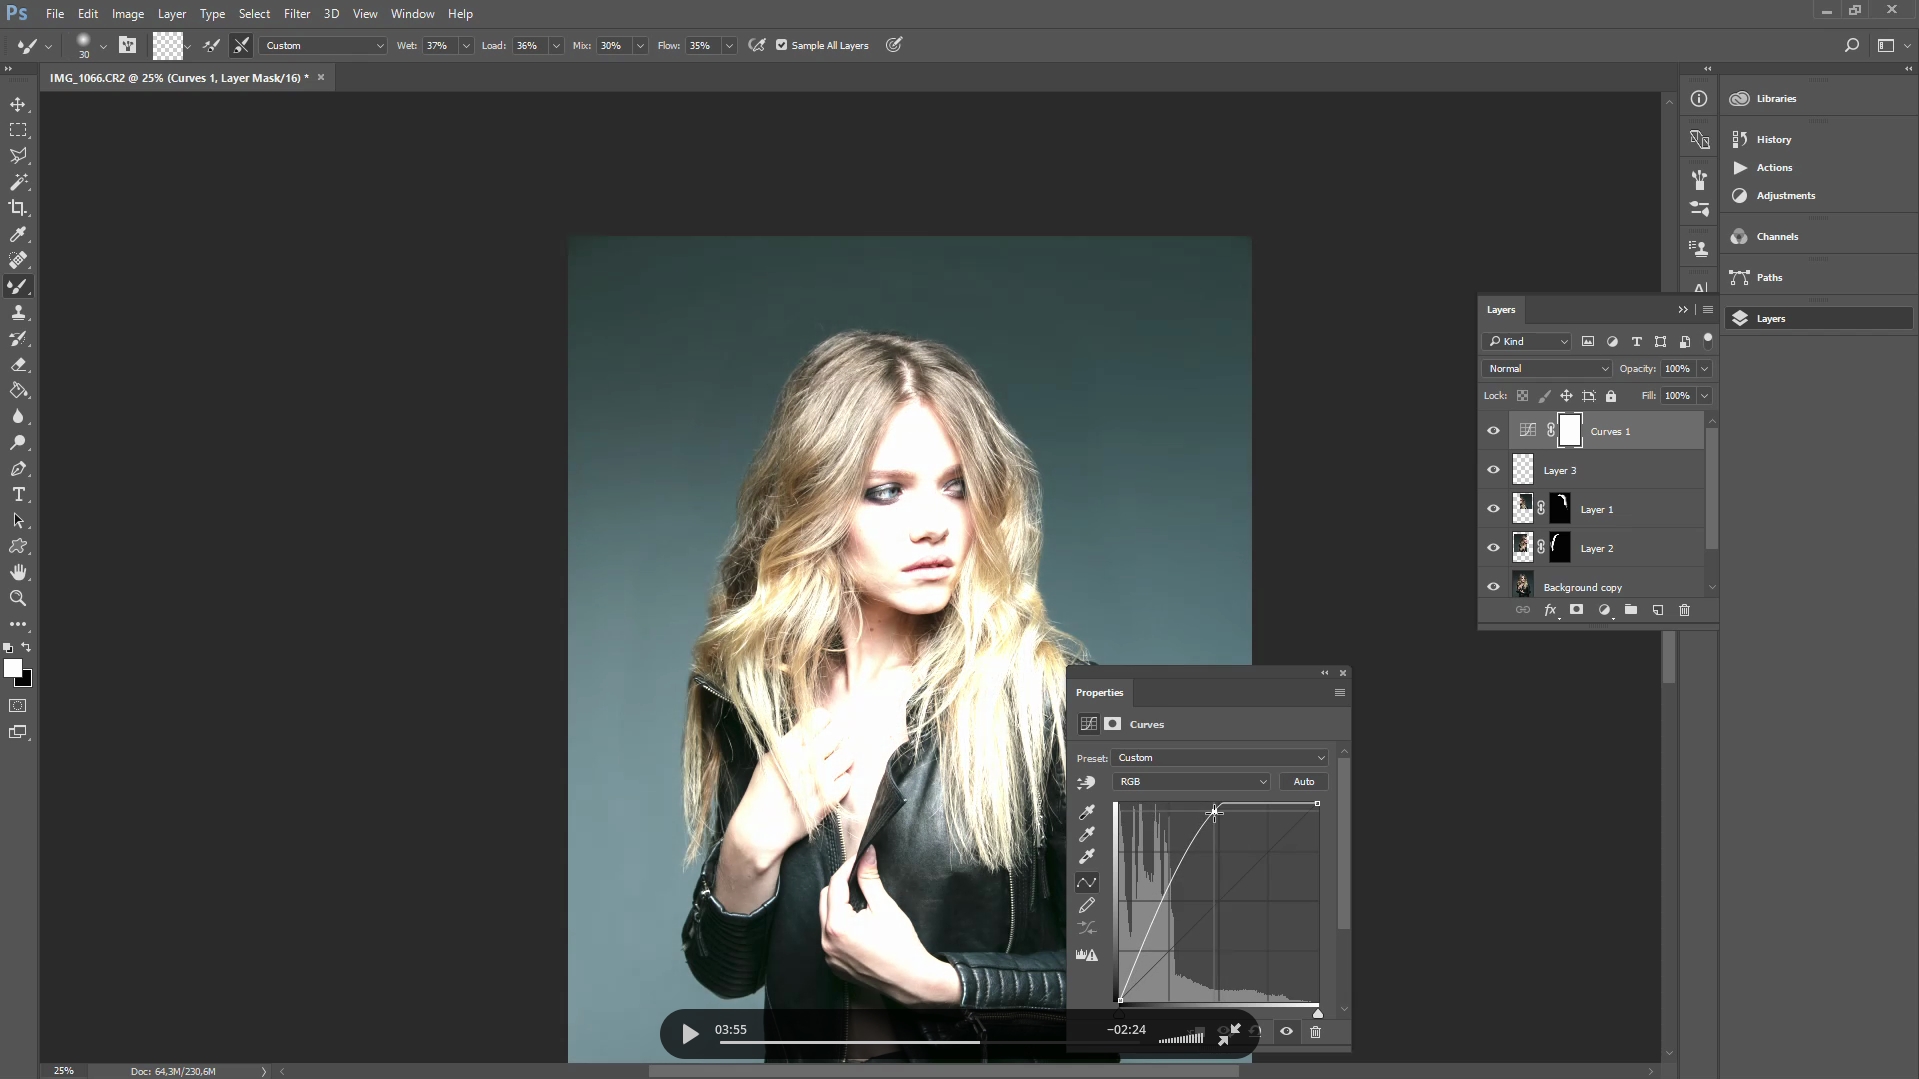Disable Sample All Layers checkbox
The width and height of the screenshot is (1919, 1079).
click(782, 45)
